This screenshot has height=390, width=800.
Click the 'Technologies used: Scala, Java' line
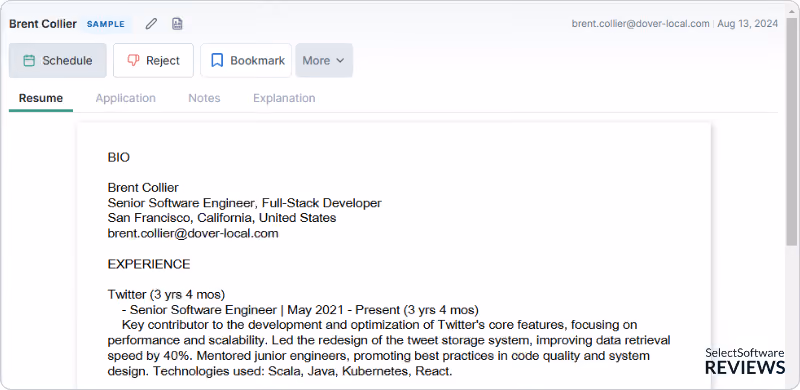pos(280,371)
